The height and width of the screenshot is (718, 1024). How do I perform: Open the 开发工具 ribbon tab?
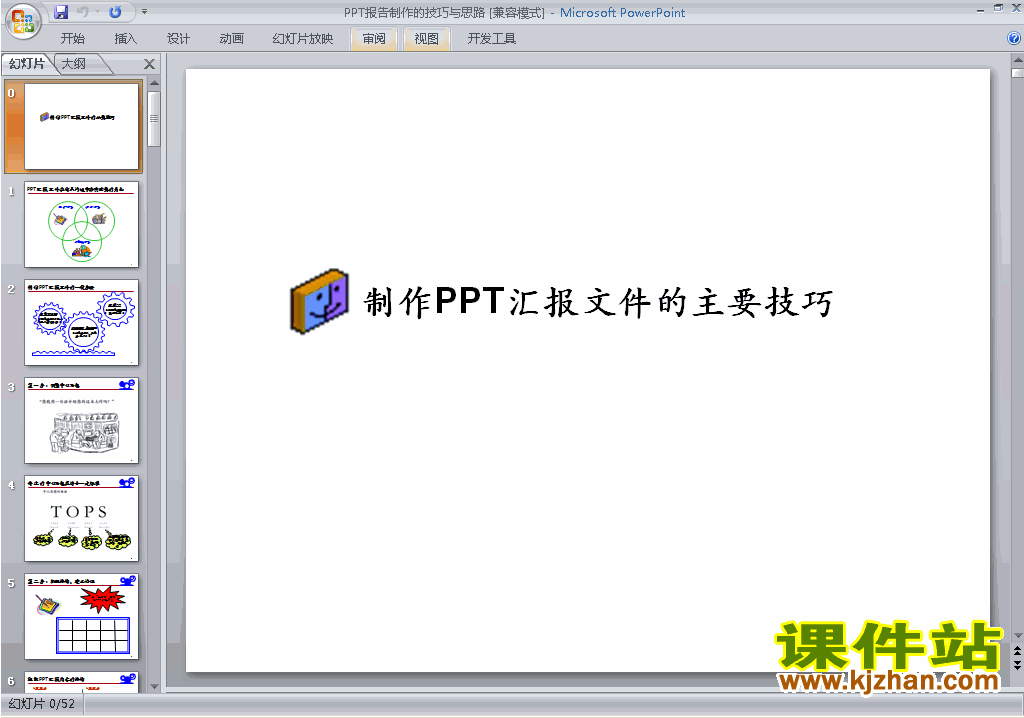click(x=492, y=39)
